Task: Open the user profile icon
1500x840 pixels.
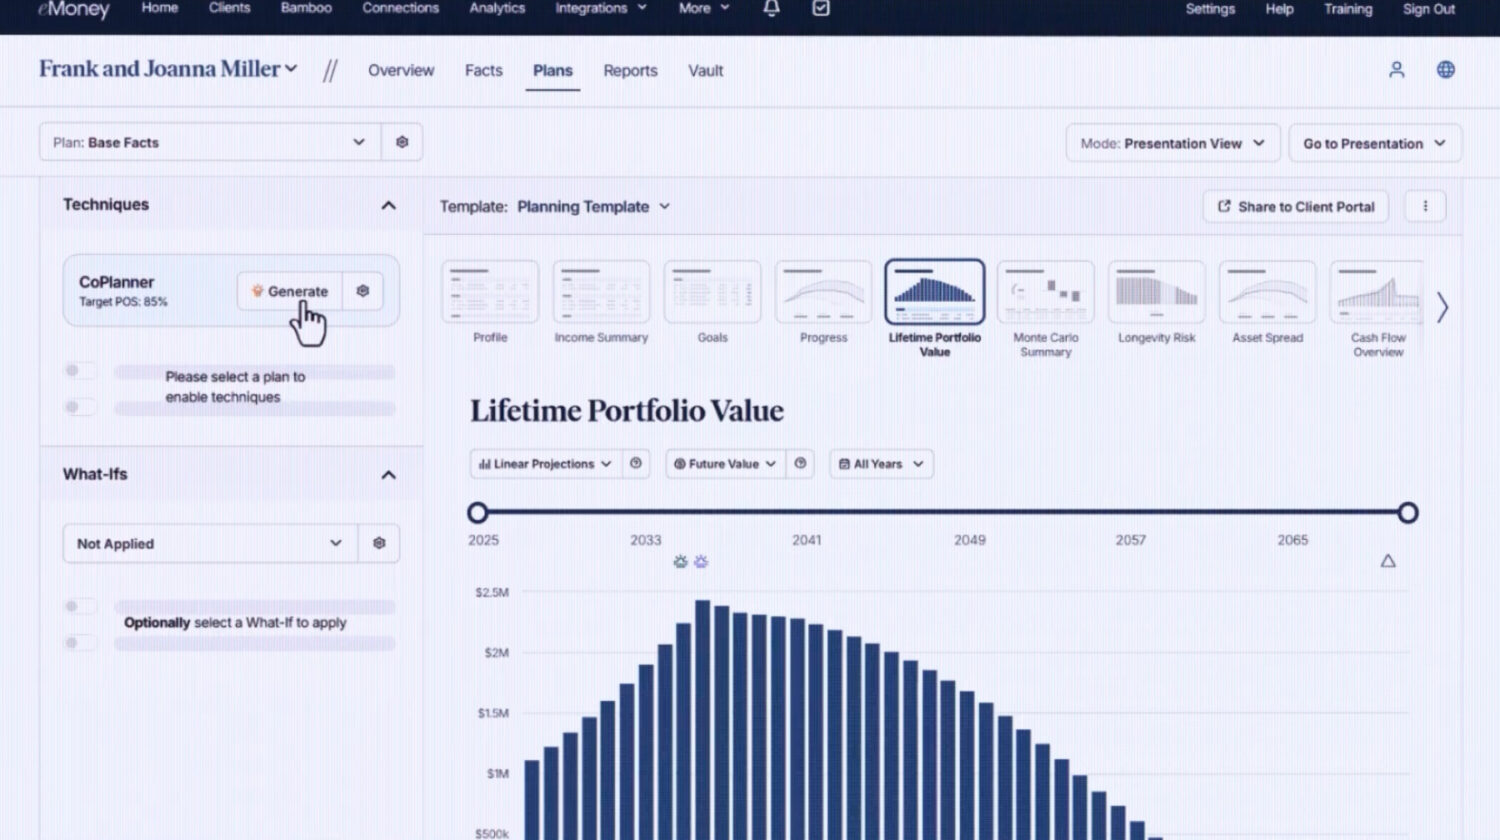Action: [1396, 70]
